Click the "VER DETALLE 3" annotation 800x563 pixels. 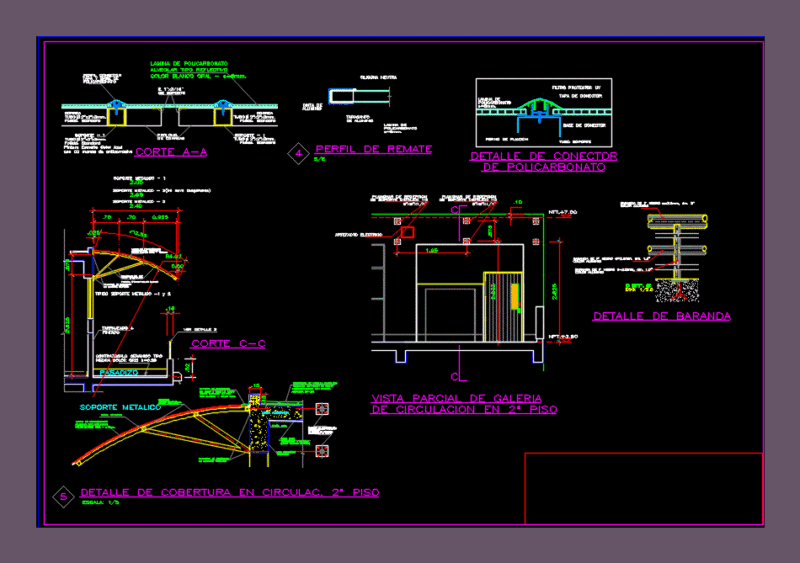[200, 330]
